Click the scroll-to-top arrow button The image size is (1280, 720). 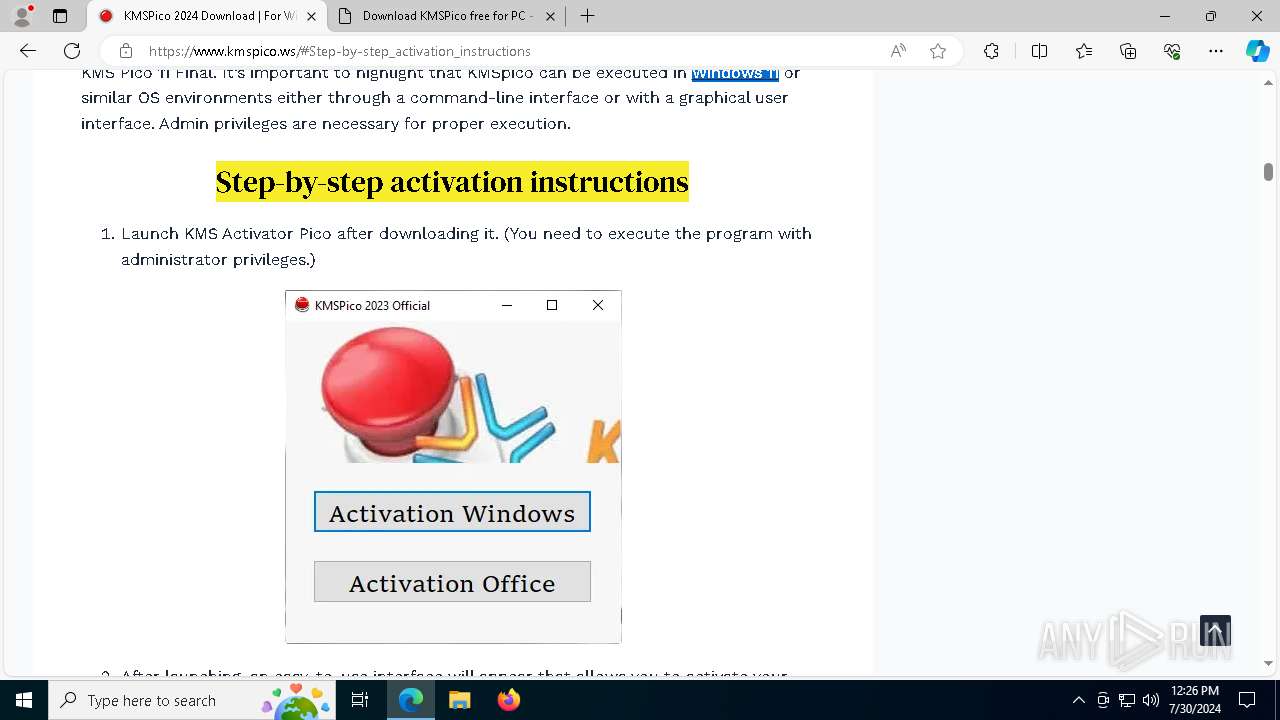(1215, 631)
